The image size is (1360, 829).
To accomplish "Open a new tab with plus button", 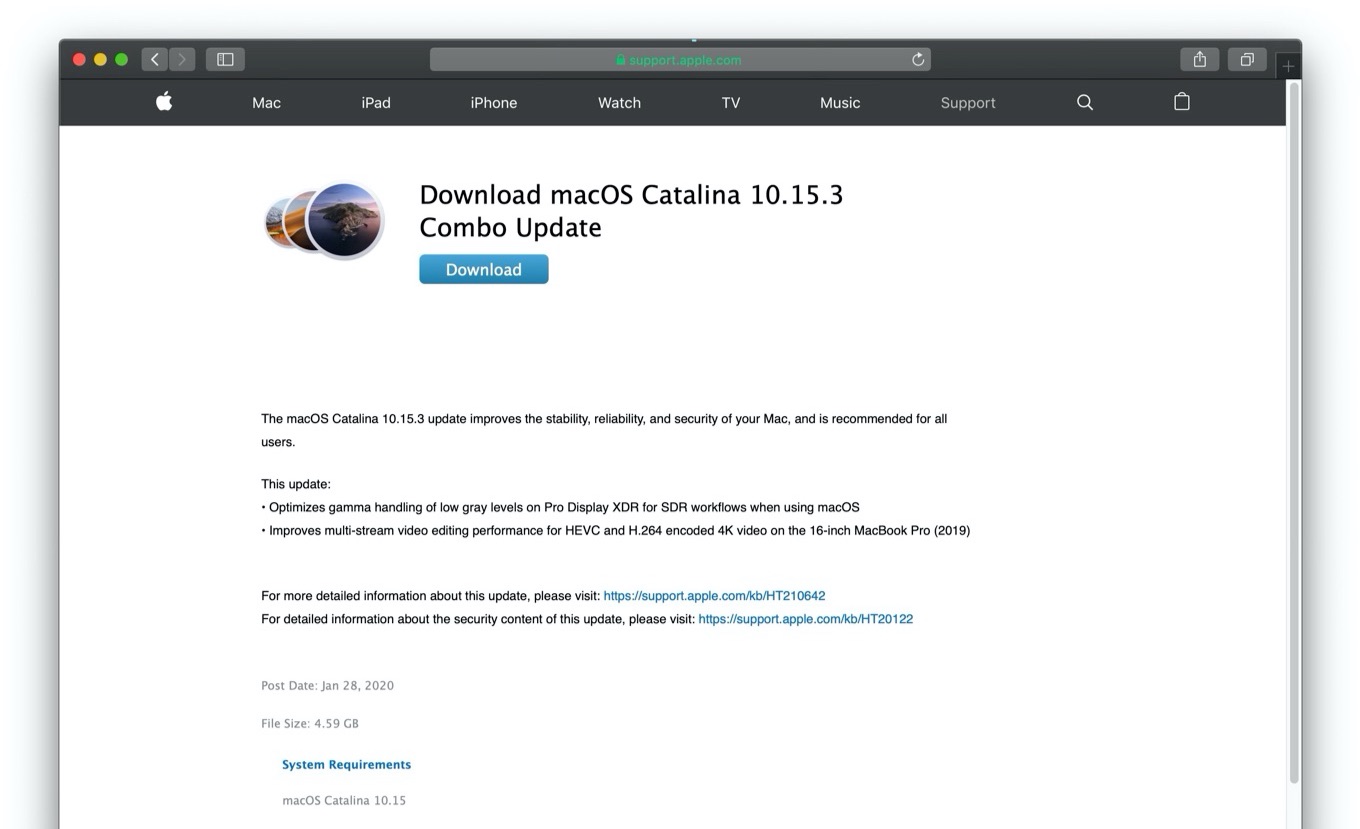I will pos(1288,66).
